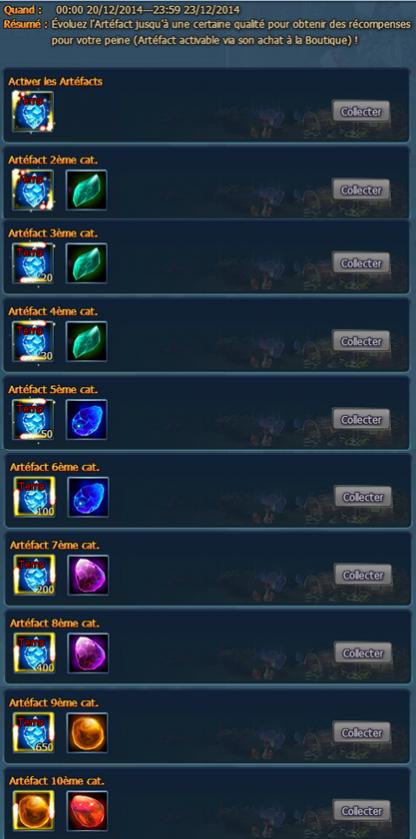Click Collecter for Activer les Artéfacts

tap(361, 112)
